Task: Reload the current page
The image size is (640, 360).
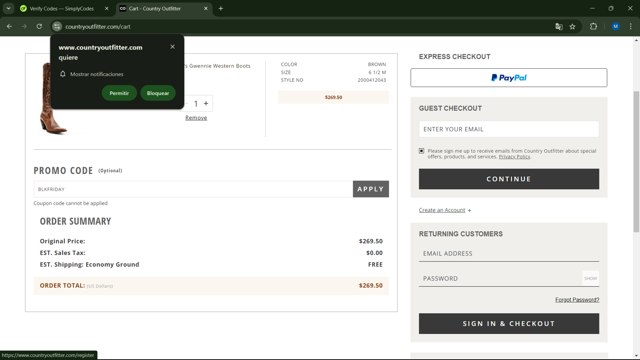Action: click(39, 27)
